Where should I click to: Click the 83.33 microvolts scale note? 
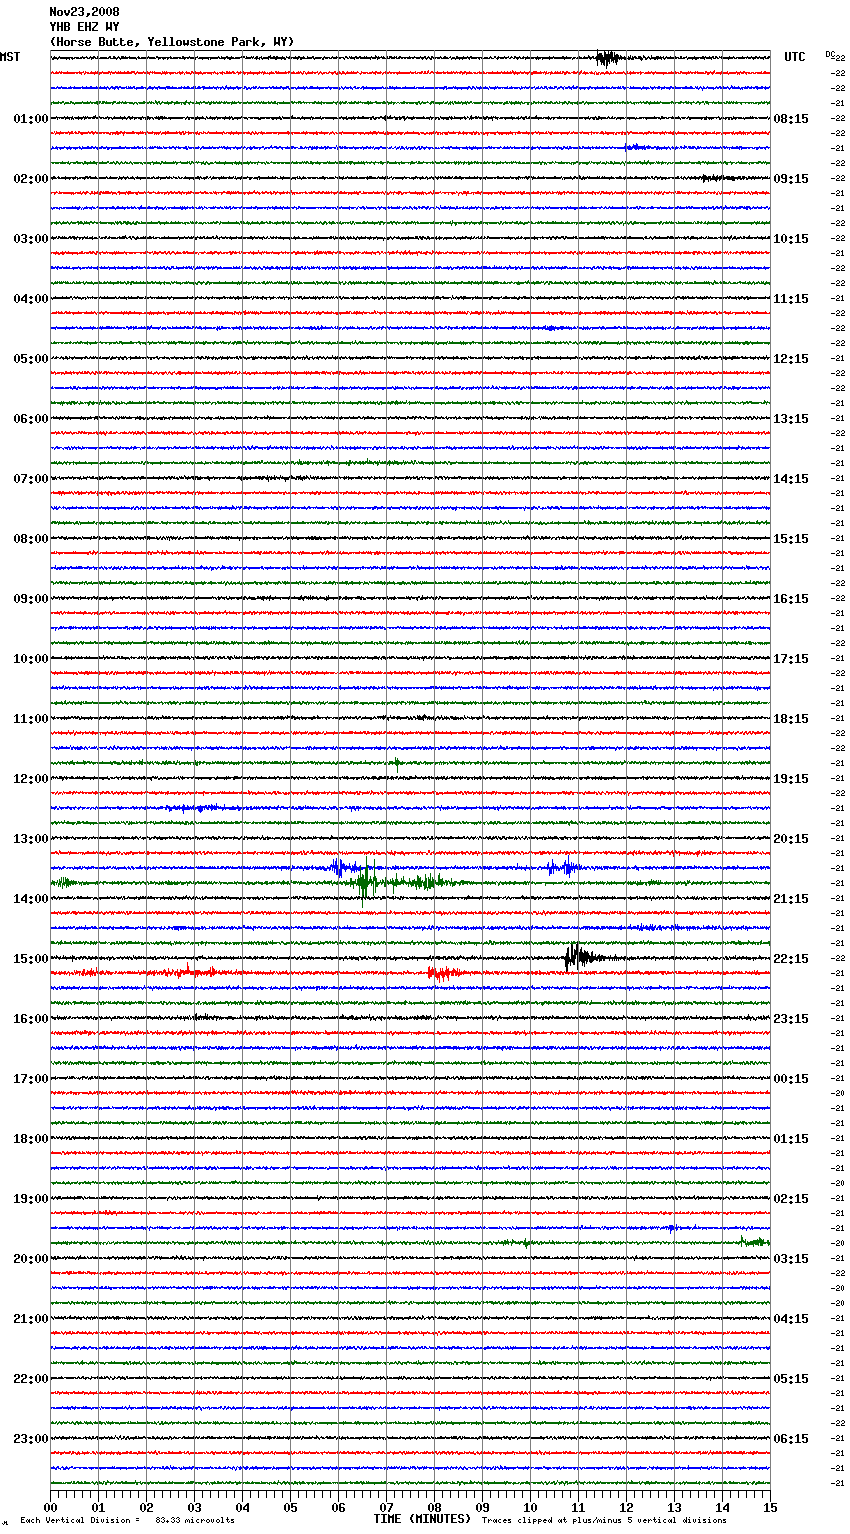(127, 1521)
